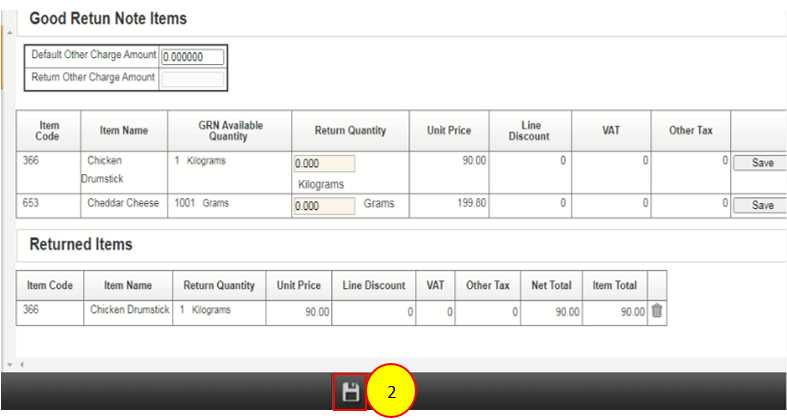Viewport: 787px width, 420px height.
Task: Click the scroll down arrow at bottom-left
Action: click(x=8, y=365)
